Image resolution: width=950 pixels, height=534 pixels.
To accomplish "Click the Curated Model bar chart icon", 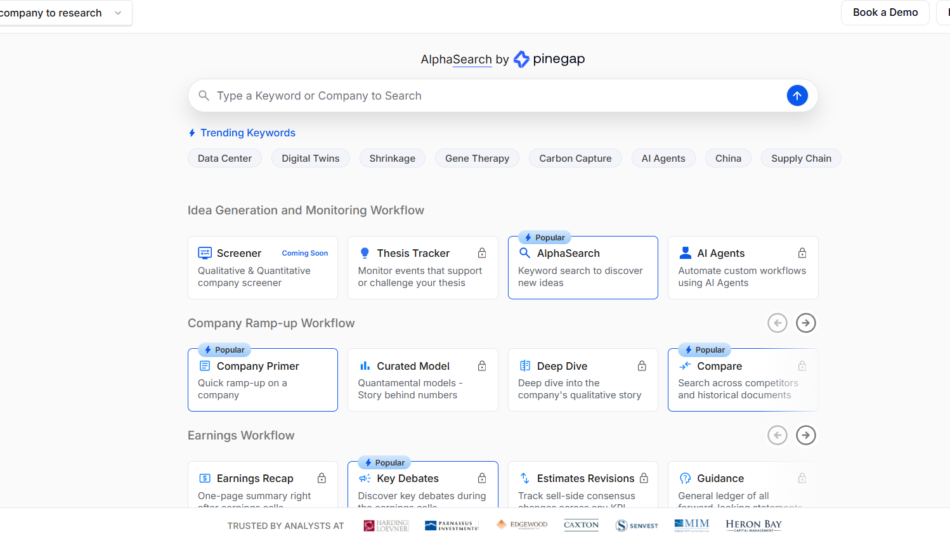I will 365,367.
